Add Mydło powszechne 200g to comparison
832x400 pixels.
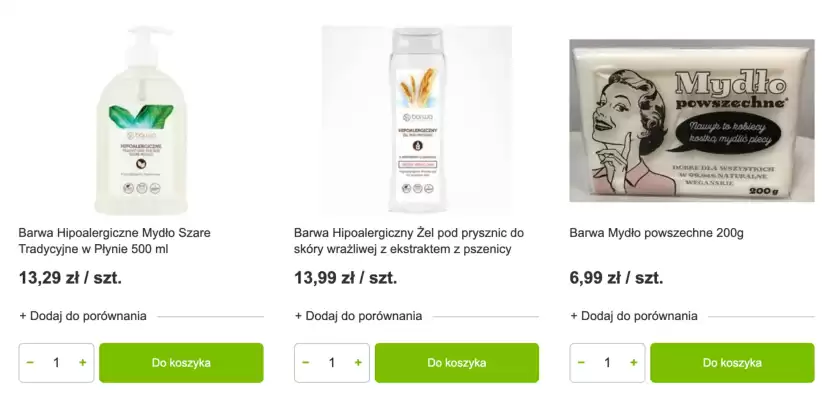pos(634,316)
